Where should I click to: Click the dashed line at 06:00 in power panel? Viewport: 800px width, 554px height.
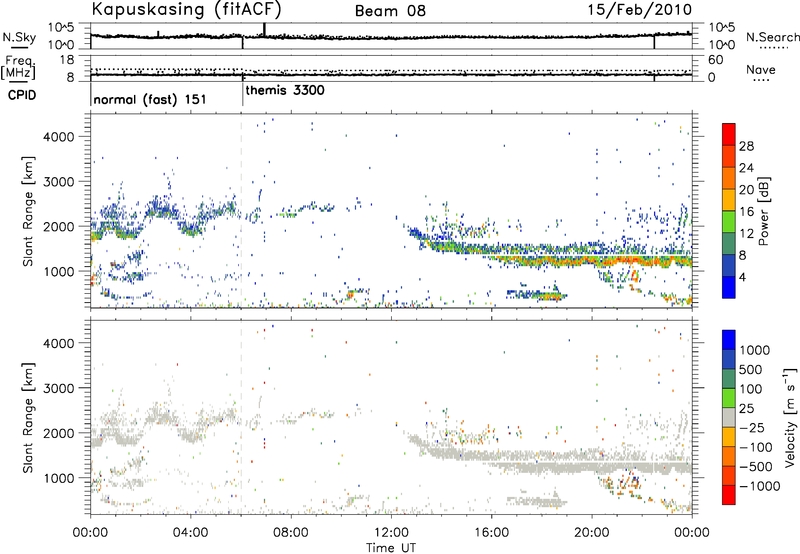(x=241, y=211)
